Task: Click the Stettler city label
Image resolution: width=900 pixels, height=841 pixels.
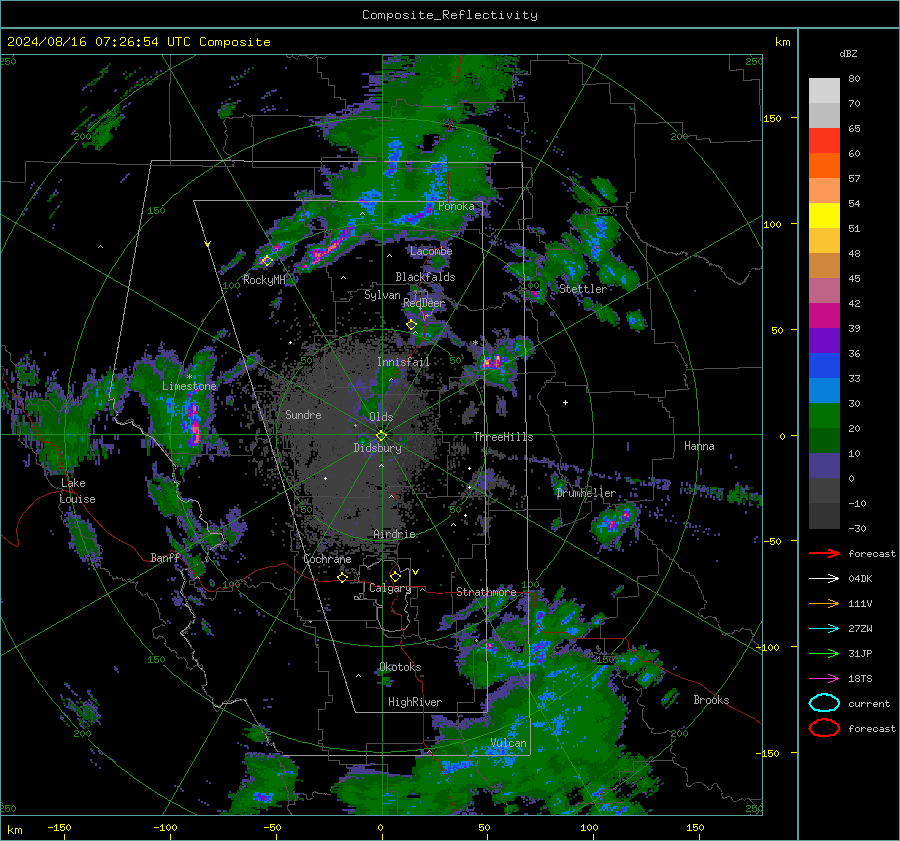Action: (x=583, y=289)
